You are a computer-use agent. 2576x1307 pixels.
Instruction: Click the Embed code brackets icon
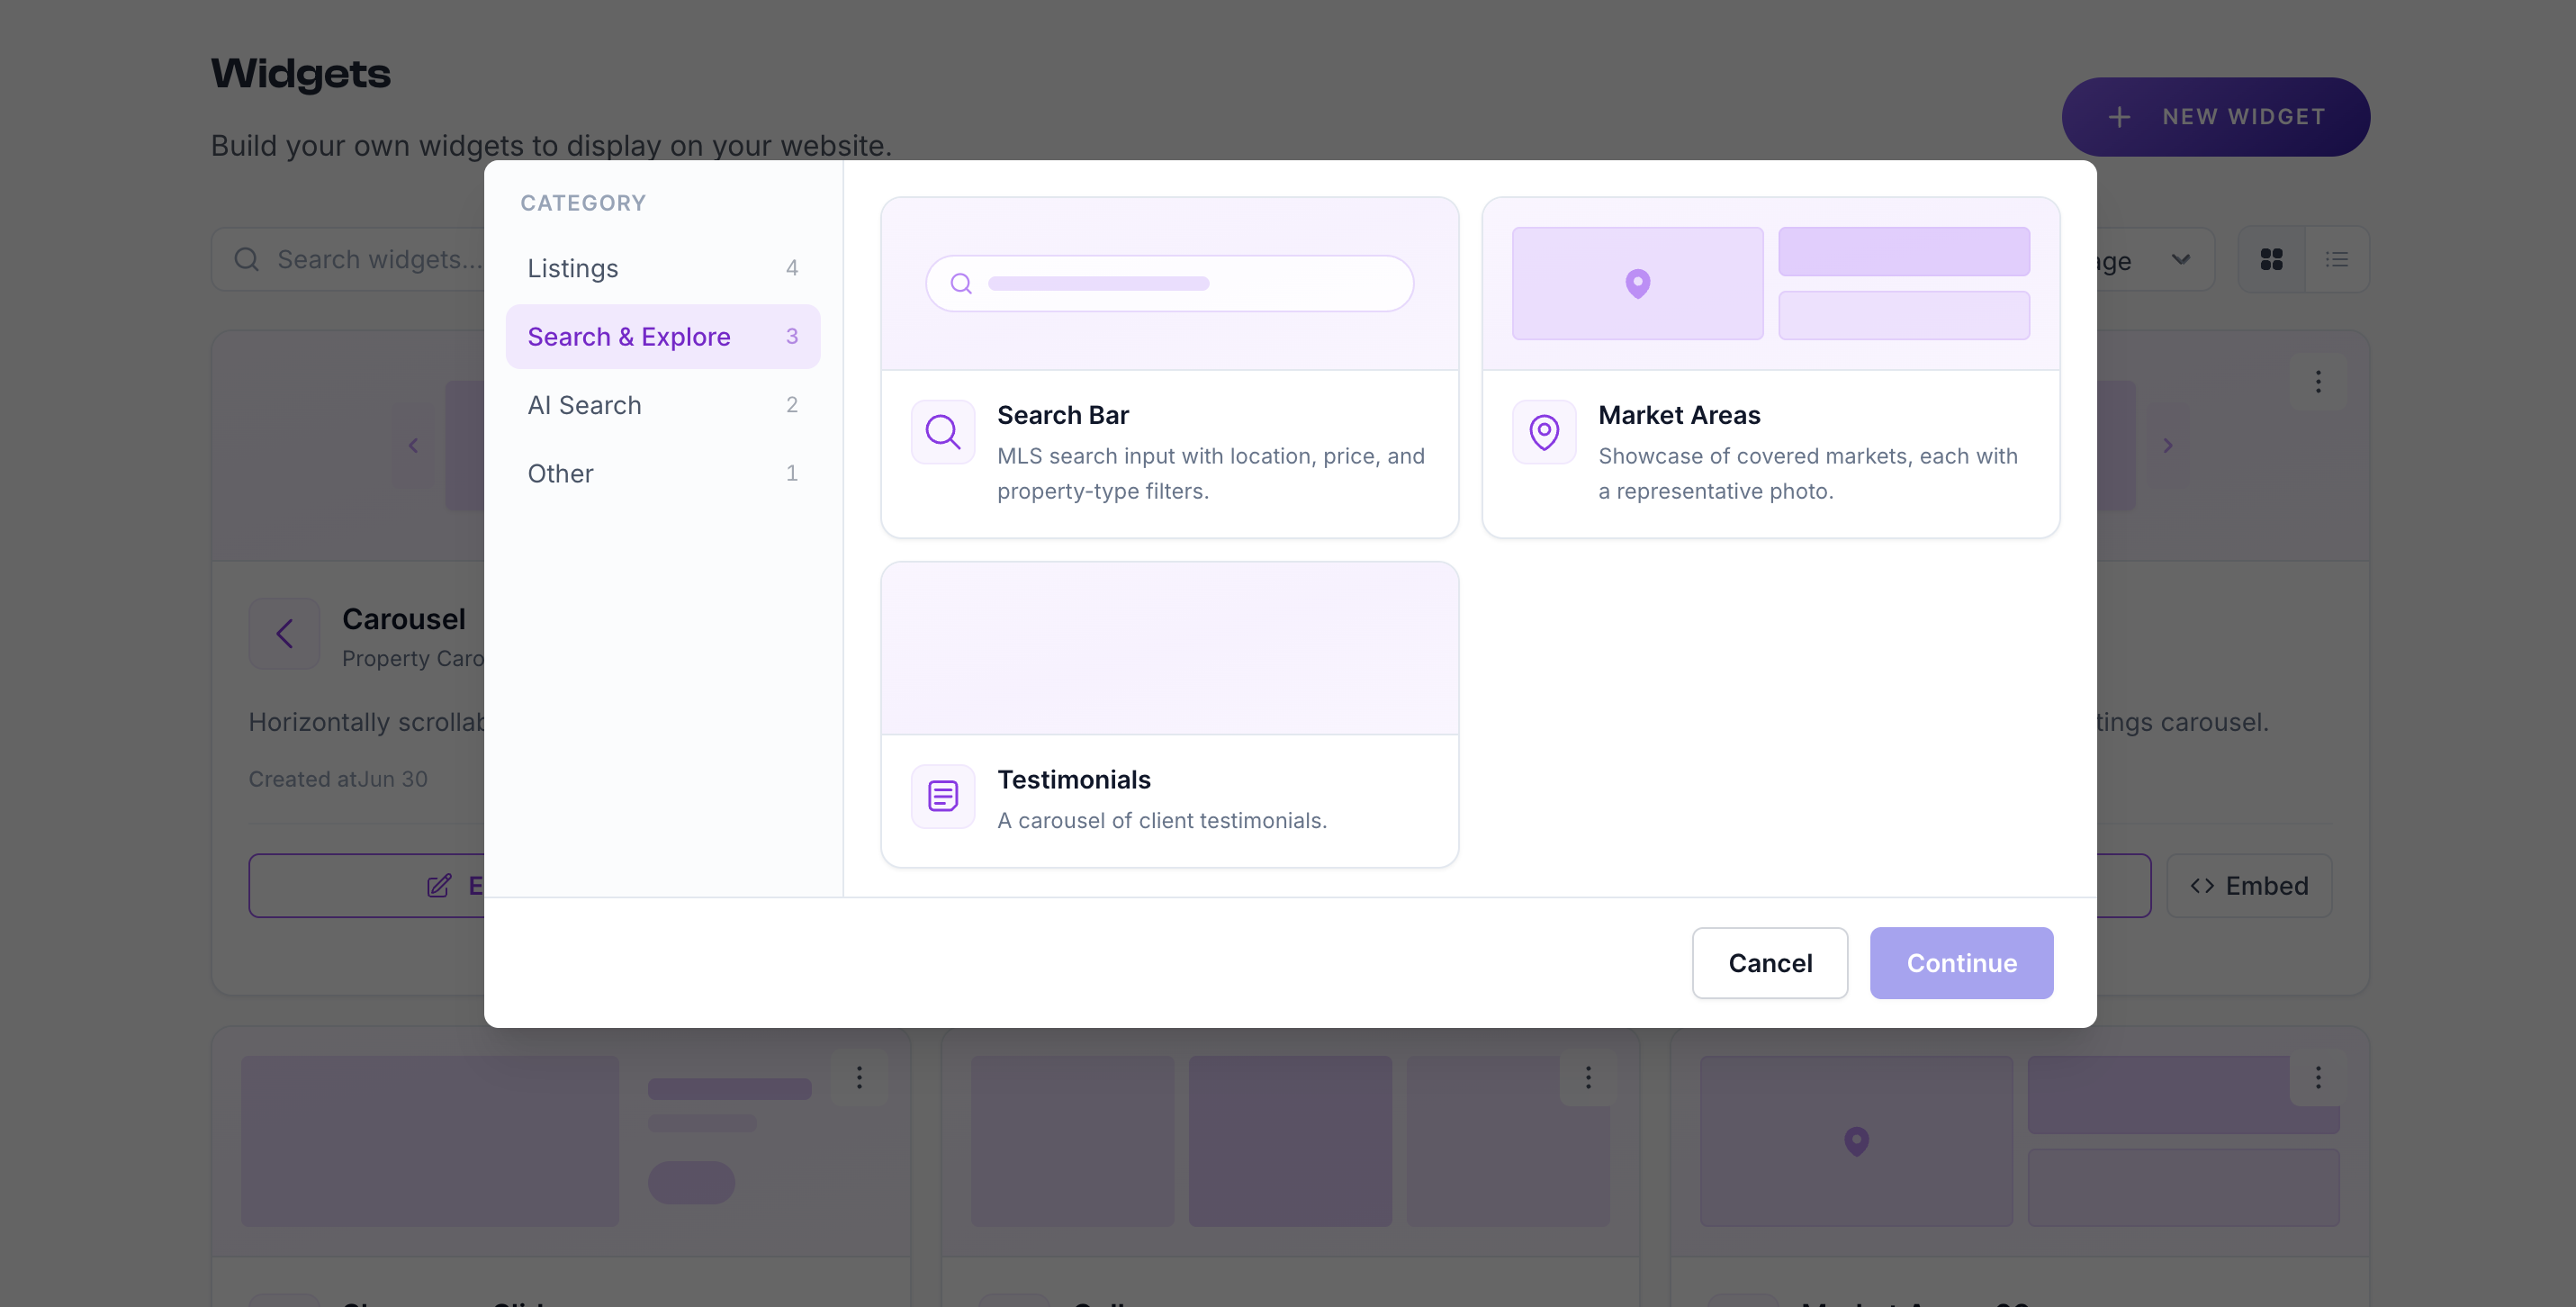[x=2201, y=886]
